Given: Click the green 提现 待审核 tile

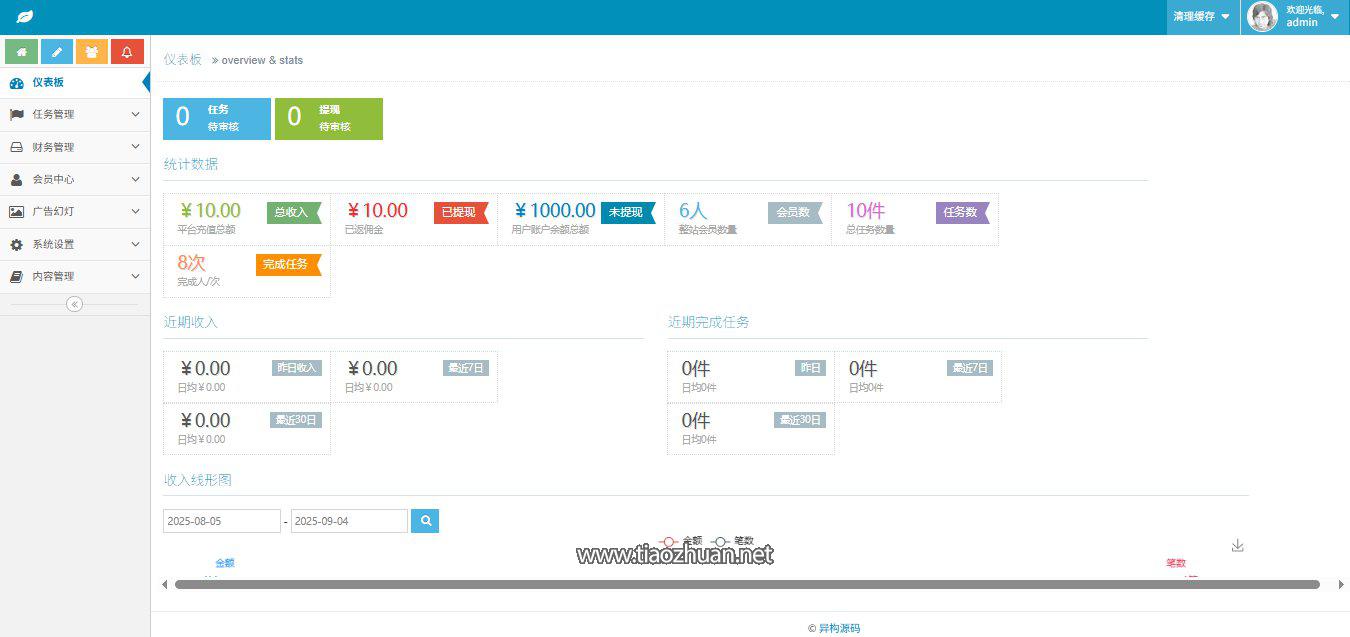Looking at the screenshot, I should tap(329, 118).
